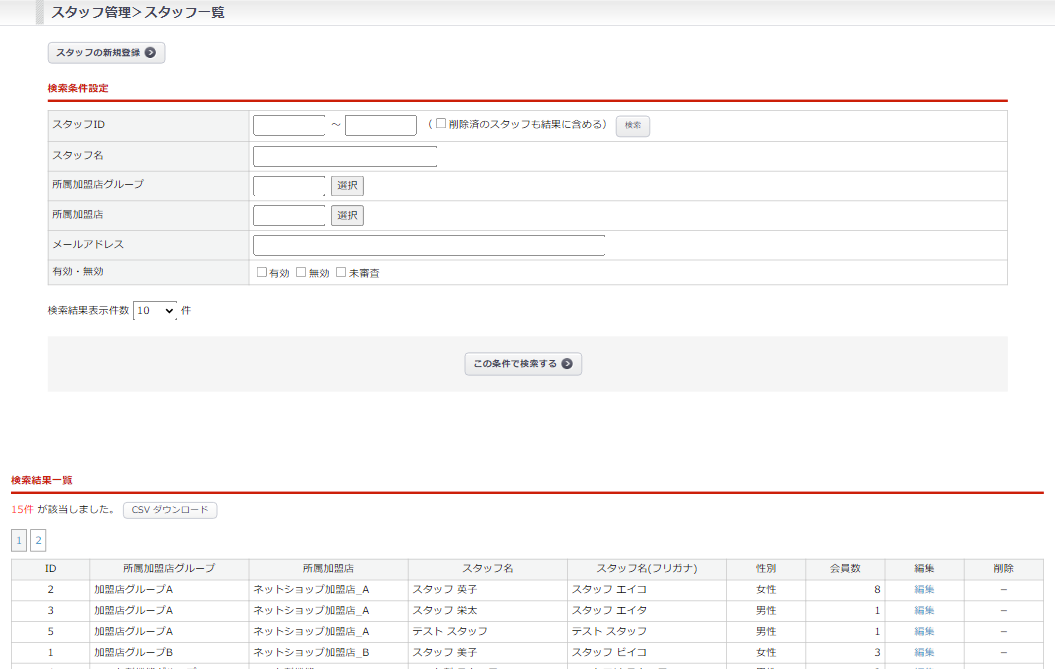
Task: Click the スタッフID start input field
Action: pyautogui.click(x=289, y=125)
